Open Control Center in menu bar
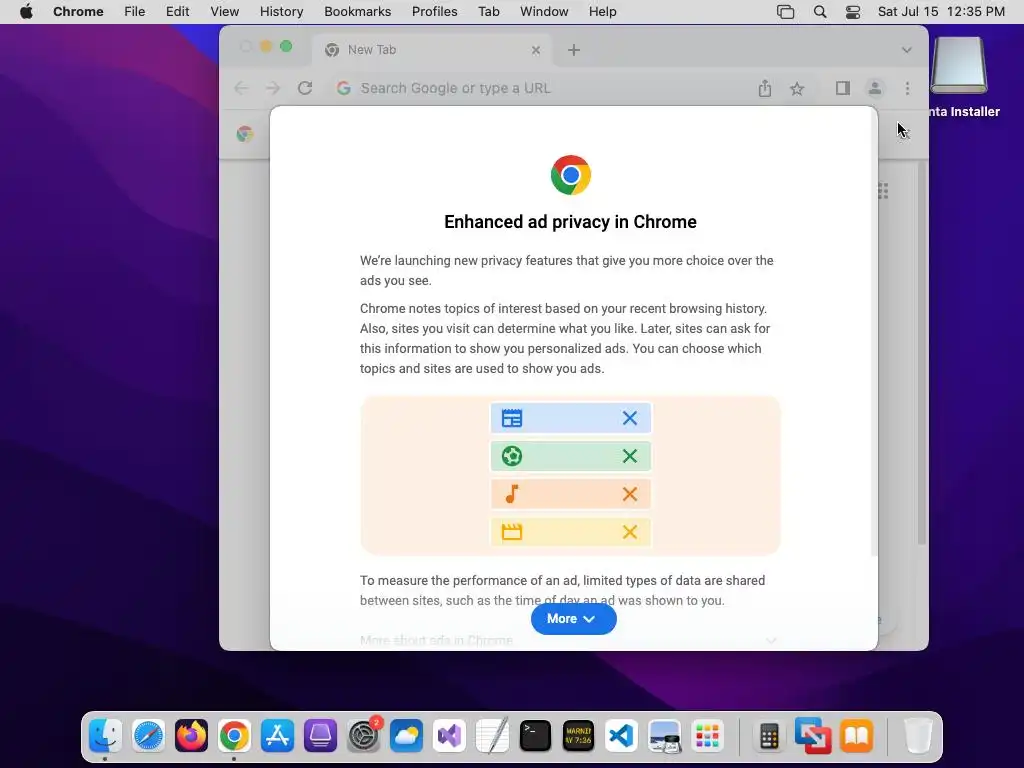1024x768 pixels. [x=852, y=12]
